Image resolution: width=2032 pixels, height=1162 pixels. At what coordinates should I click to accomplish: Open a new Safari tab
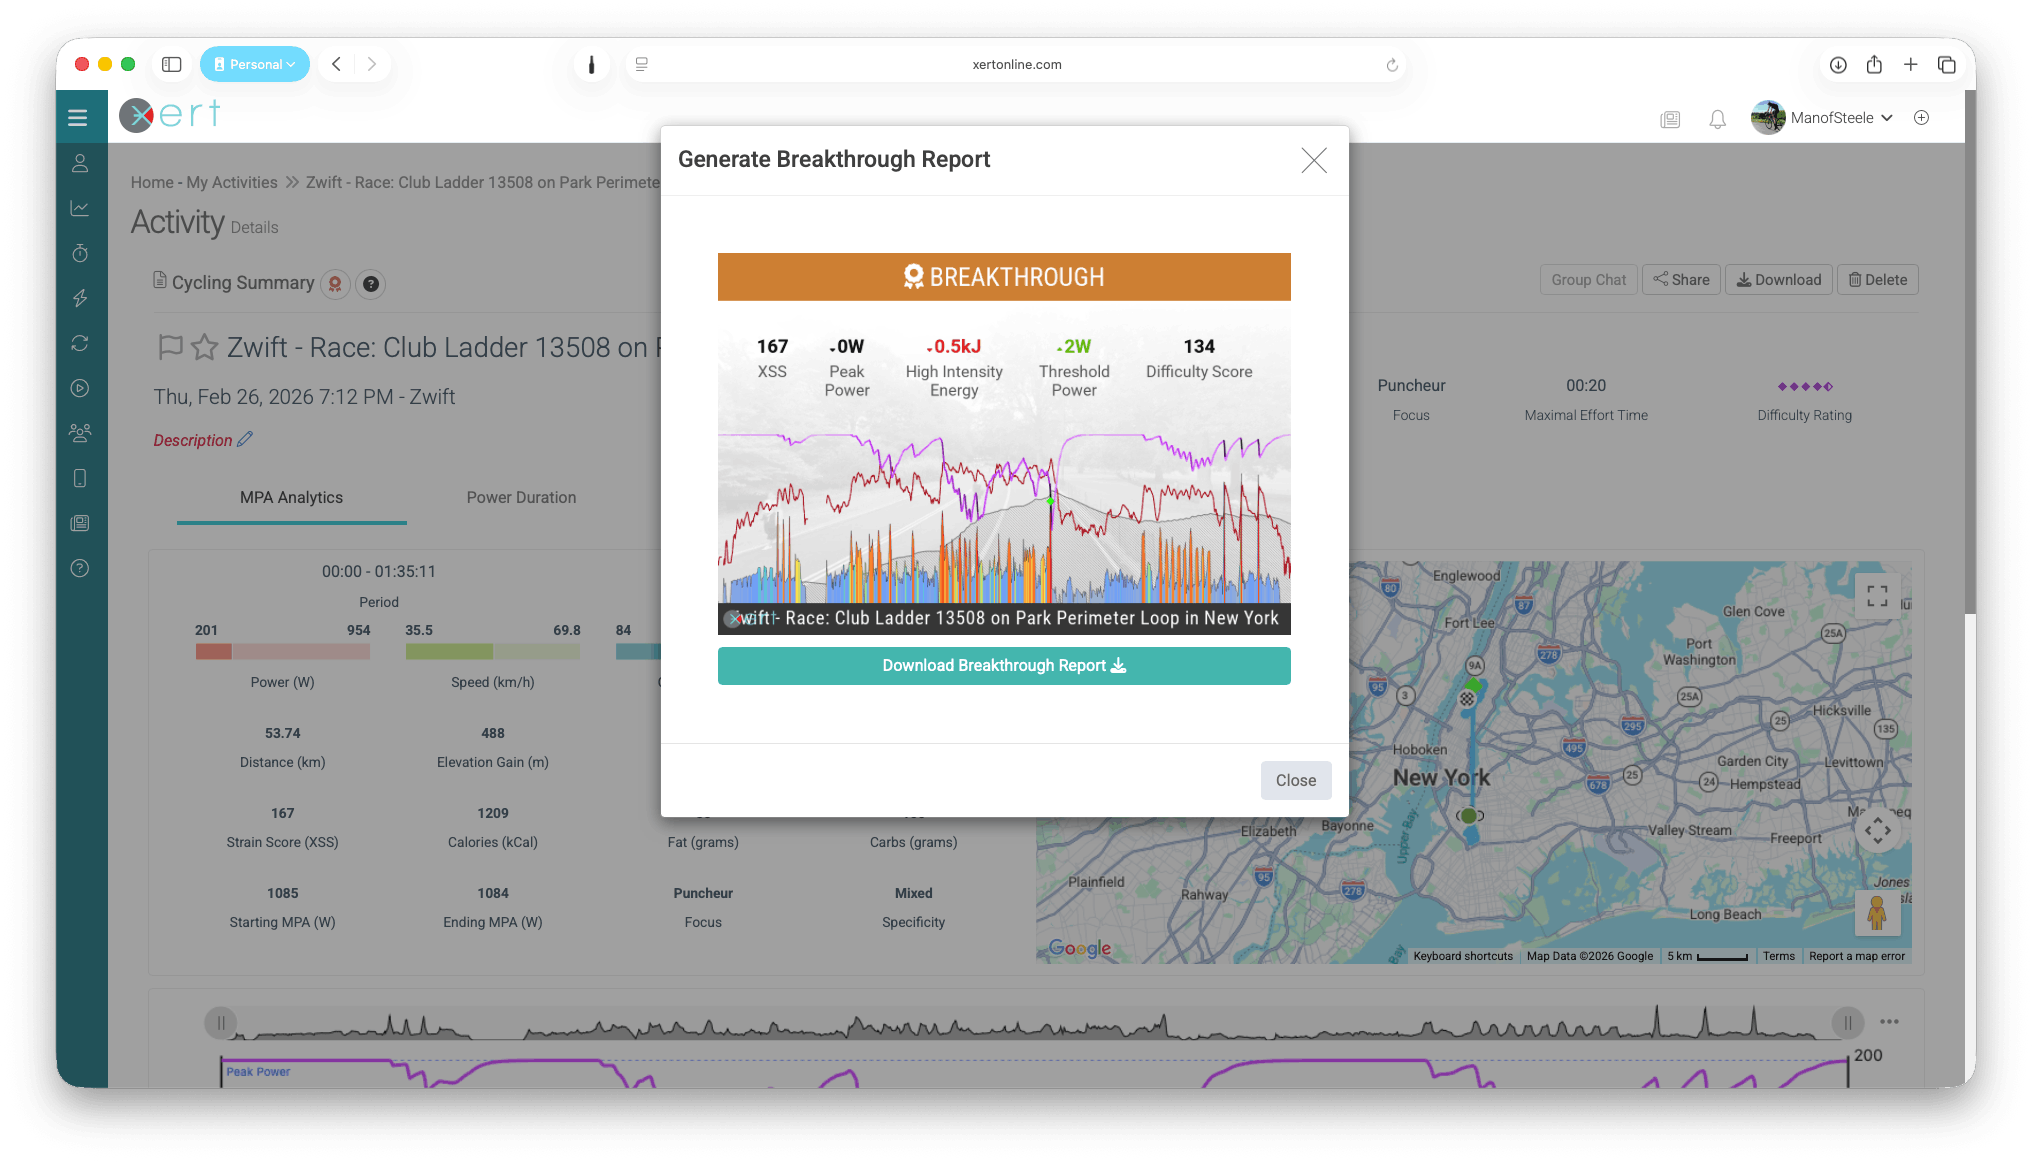click(x=1910, y=65)
